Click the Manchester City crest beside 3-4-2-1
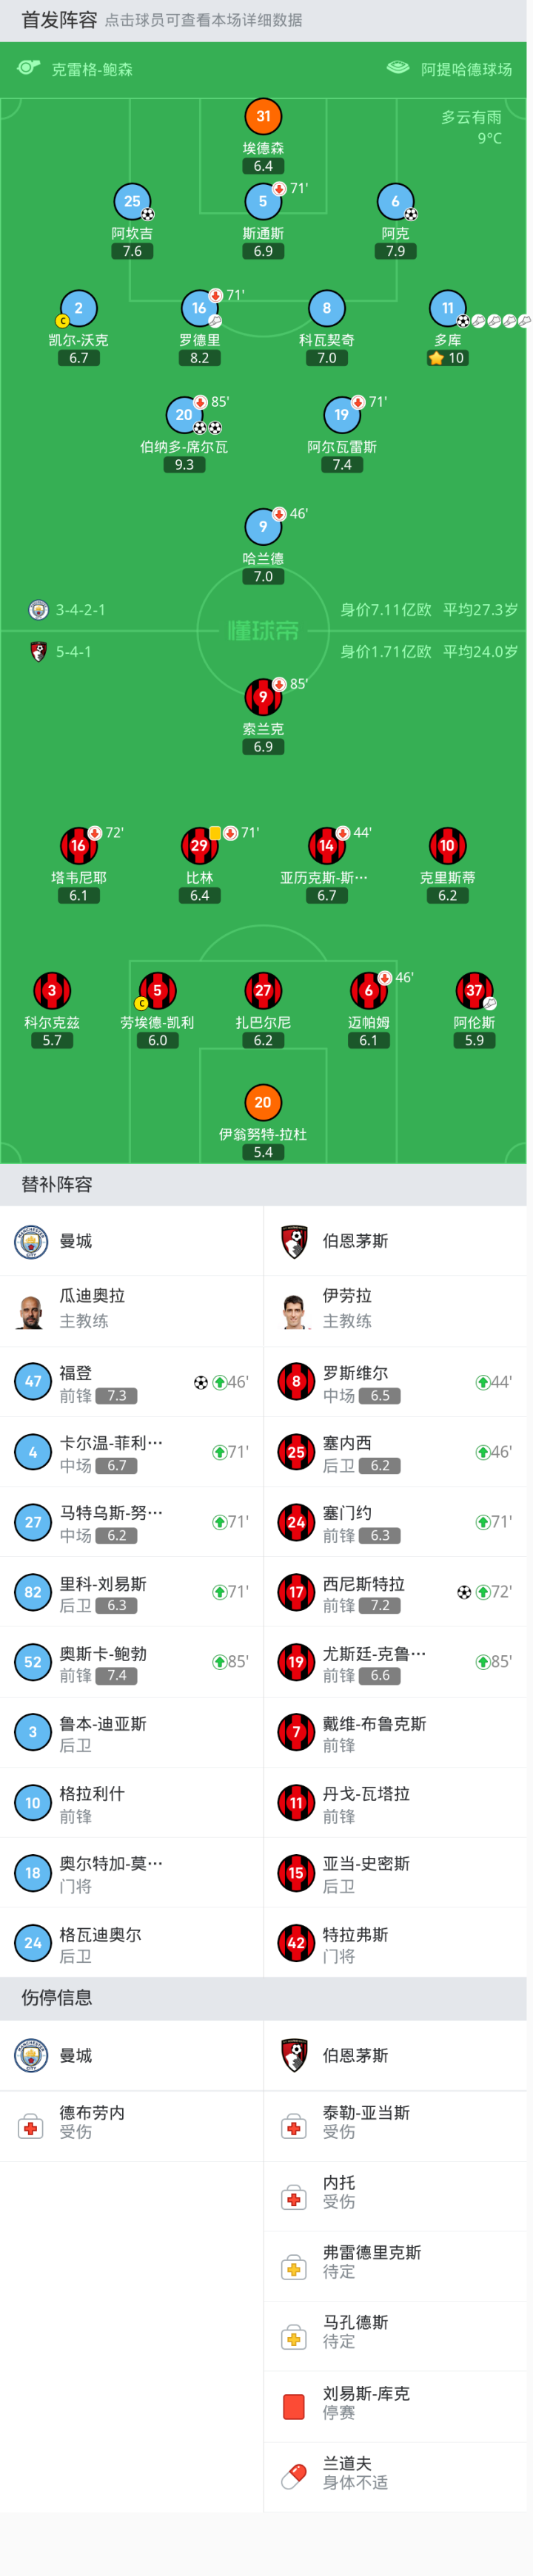Screen dimensions: 533x2576 tap(38, 609)
